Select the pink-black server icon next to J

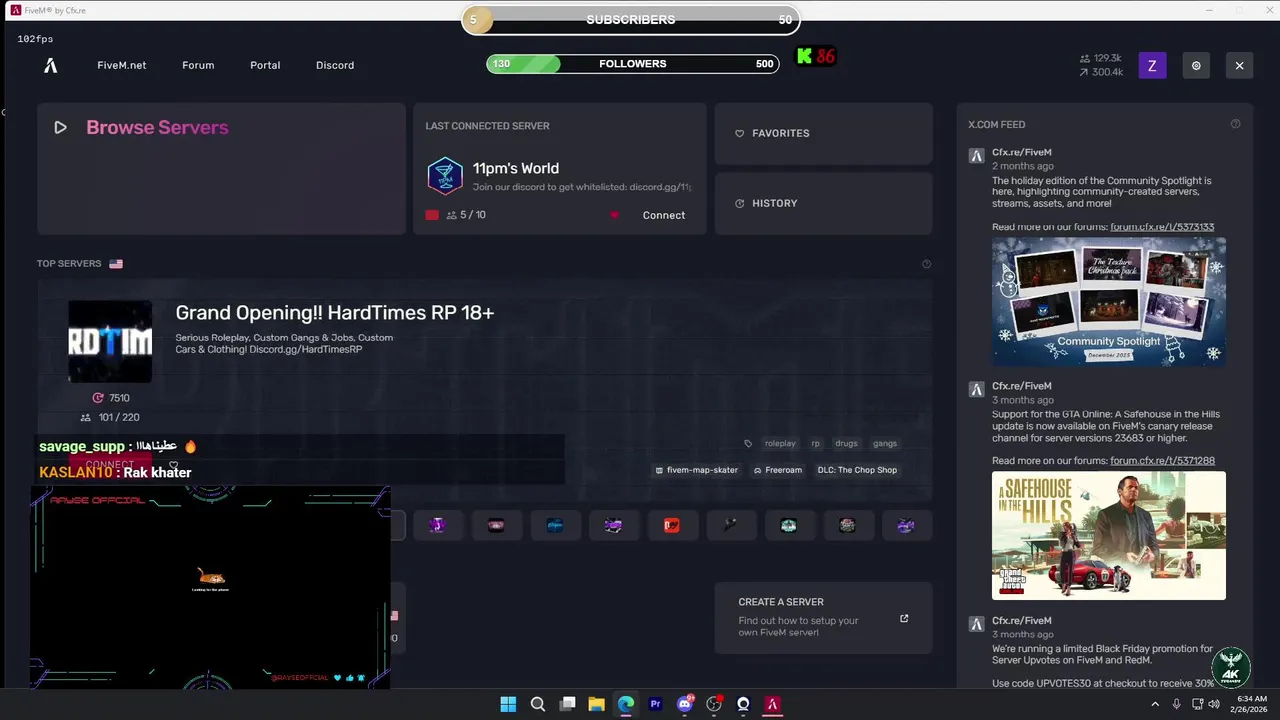[x=496, y=525]
